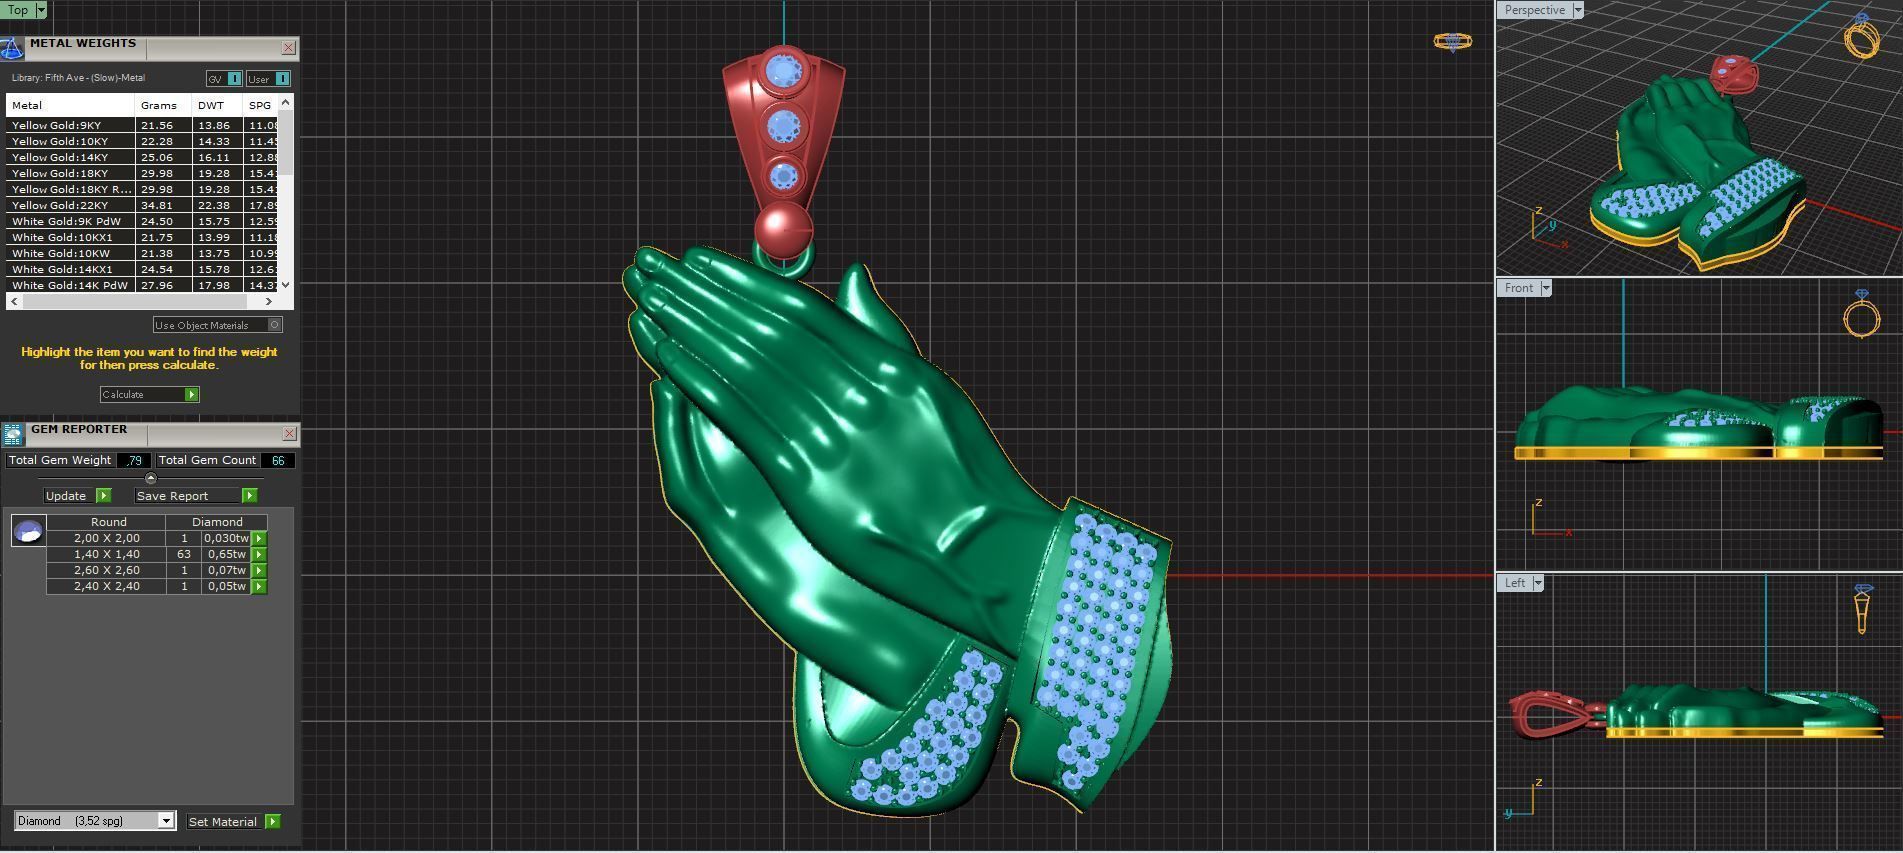
Task: Click green arrow for 2,60 X 2,60 row
Action: click(259, 570)
